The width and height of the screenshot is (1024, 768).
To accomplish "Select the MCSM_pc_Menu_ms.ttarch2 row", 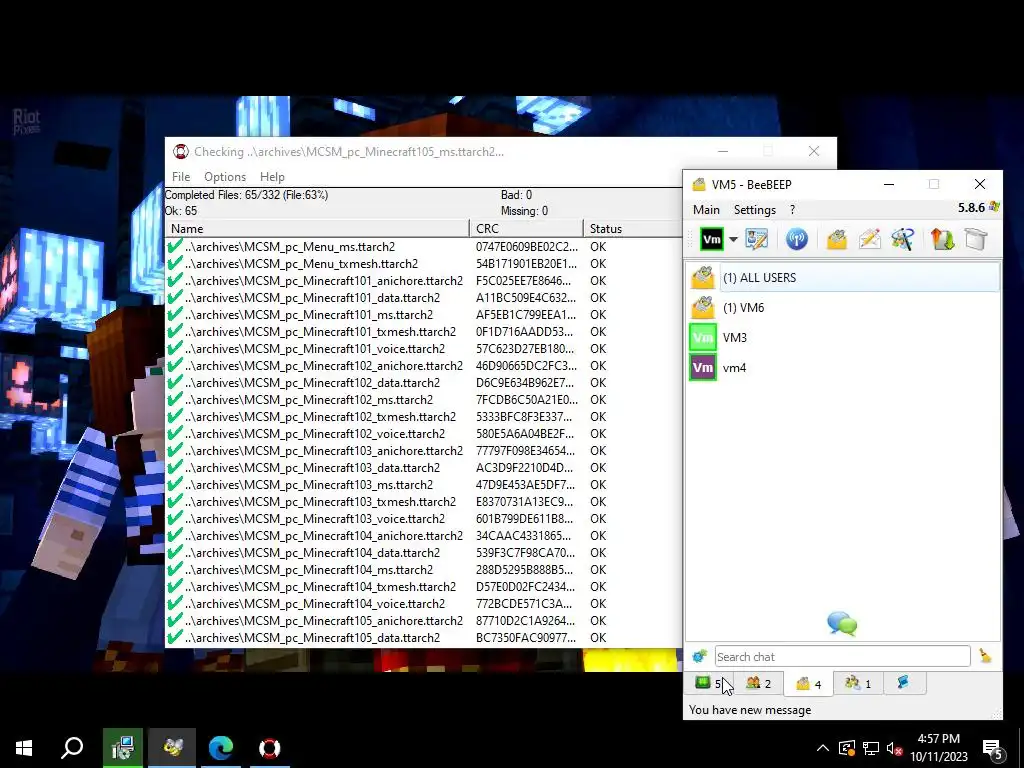I will coord(423,247).
